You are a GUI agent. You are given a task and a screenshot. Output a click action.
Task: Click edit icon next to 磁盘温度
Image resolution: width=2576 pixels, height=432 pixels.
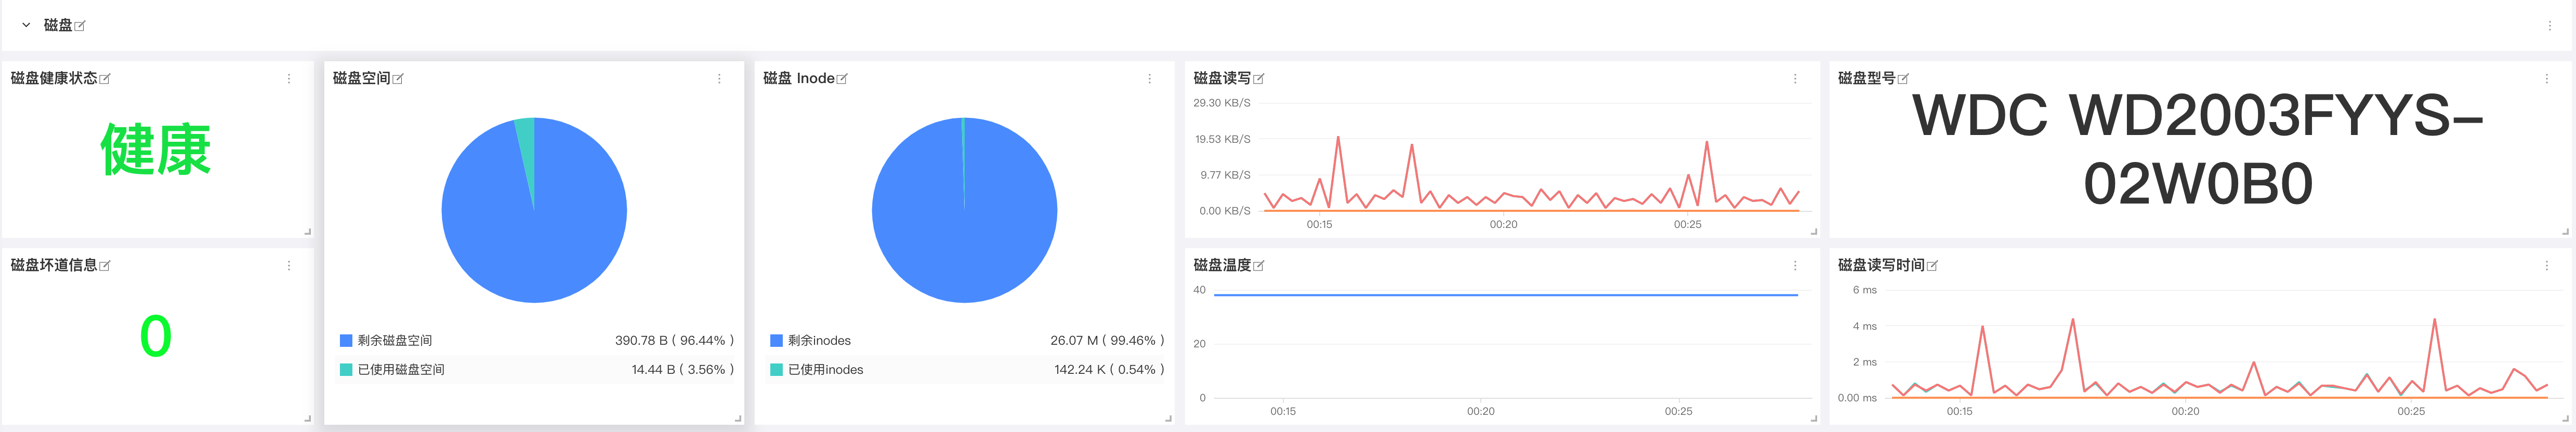1259,265
